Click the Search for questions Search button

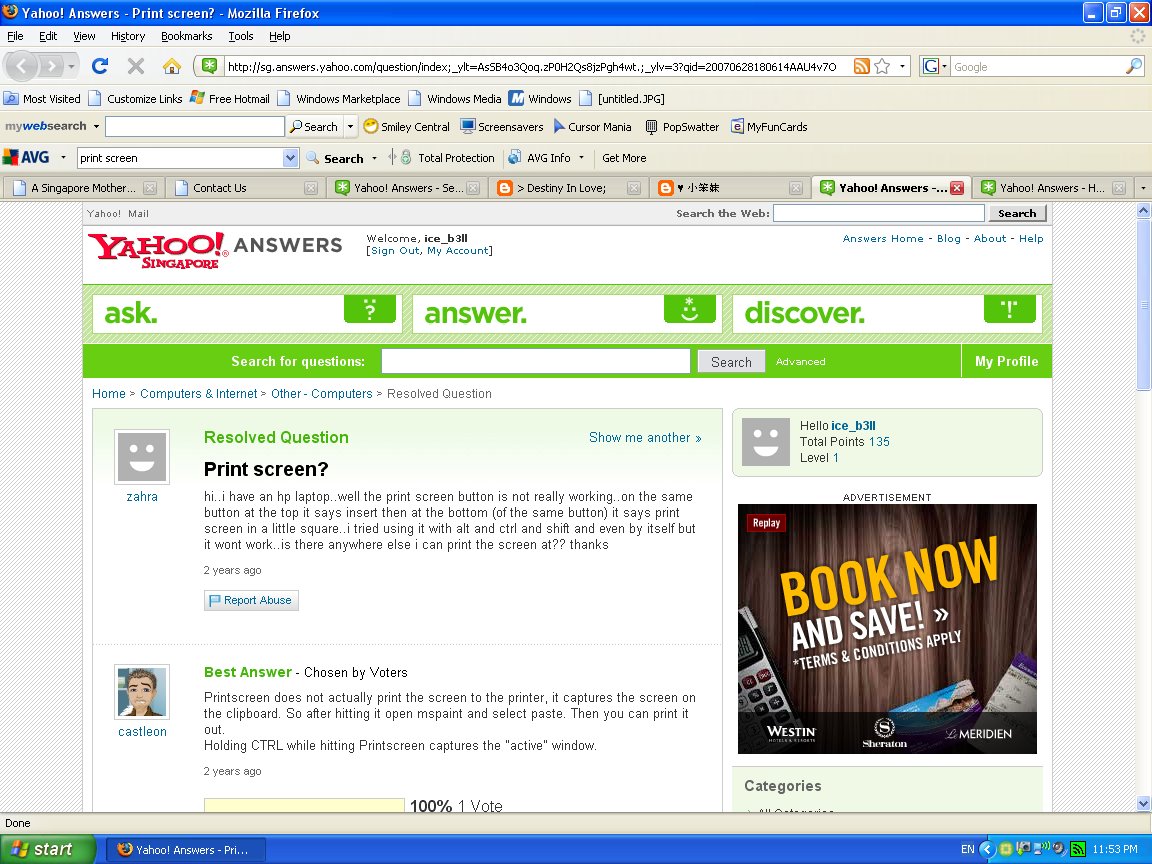(731, 361)
